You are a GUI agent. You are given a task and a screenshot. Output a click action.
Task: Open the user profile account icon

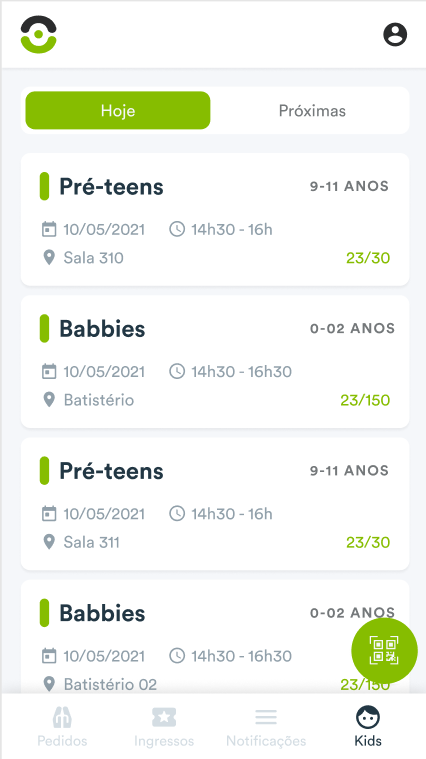(x=395, y=35)
